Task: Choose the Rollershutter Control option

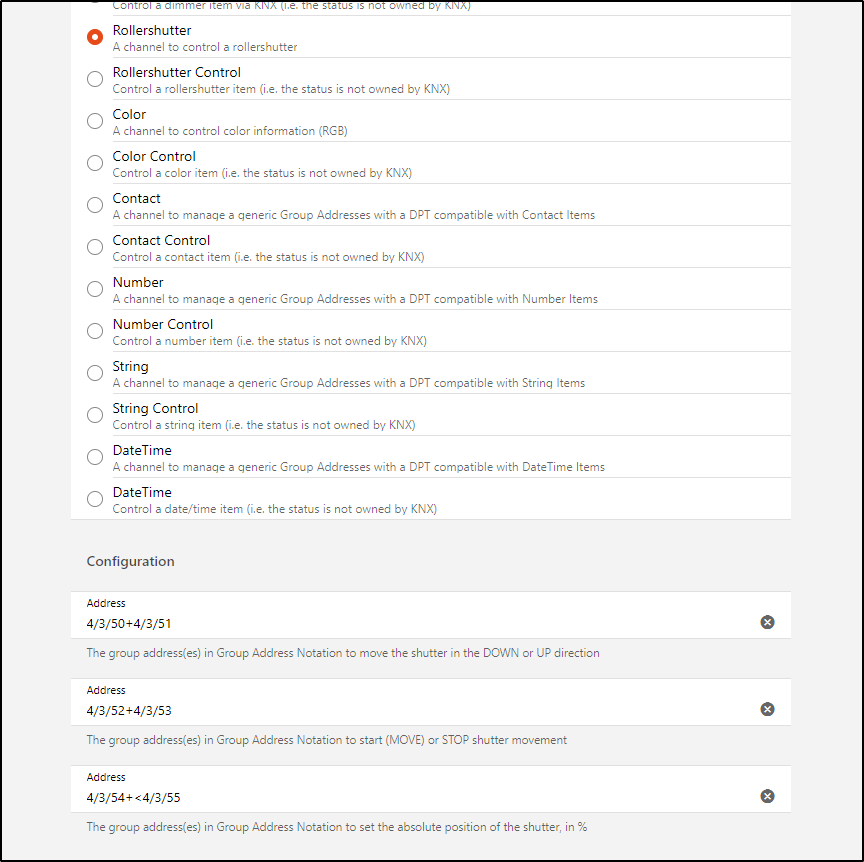Action: click(95, 79)
